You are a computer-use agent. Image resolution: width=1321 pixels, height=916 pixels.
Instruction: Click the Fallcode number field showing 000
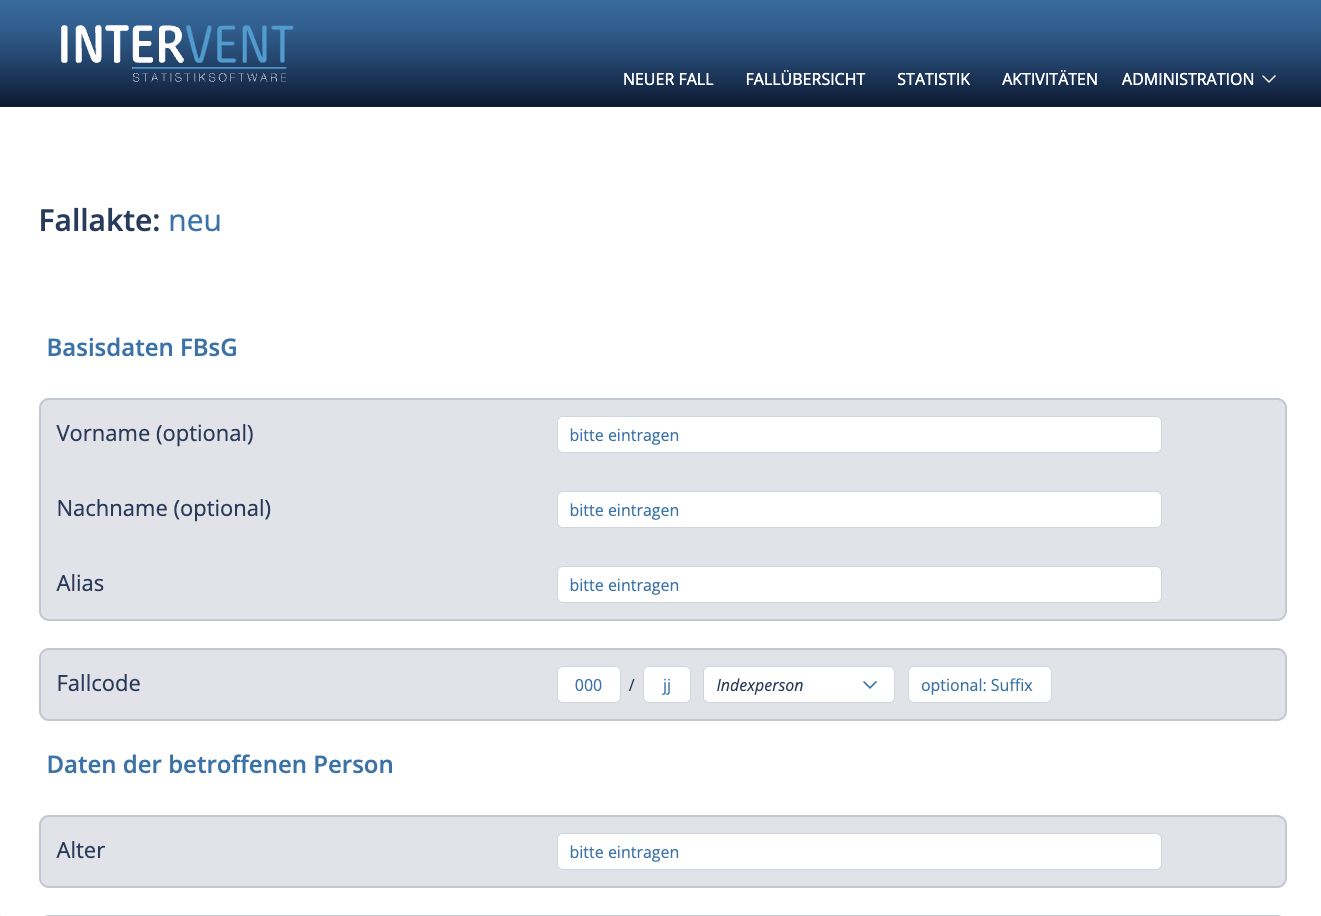589,685
